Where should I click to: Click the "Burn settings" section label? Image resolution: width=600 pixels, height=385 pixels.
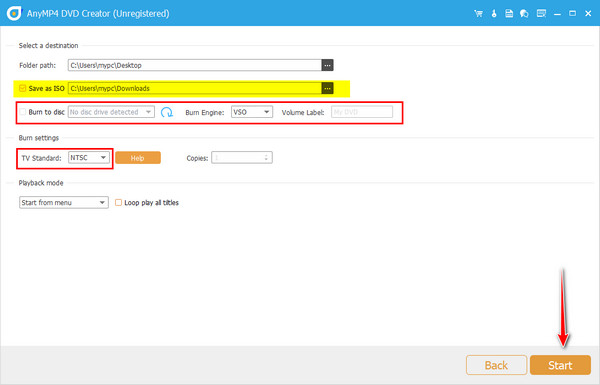coord(39,138)
